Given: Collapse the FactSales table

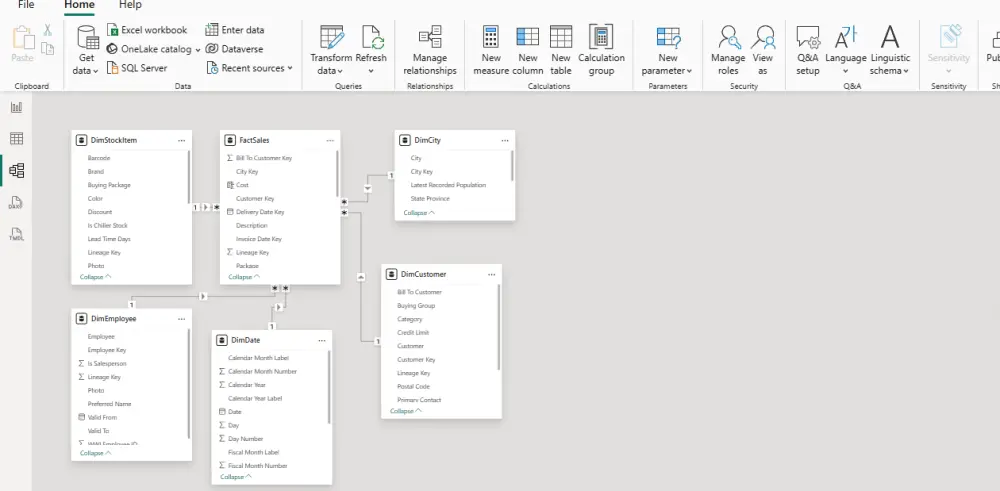Looking at the screenshot, I should (244, 277).
